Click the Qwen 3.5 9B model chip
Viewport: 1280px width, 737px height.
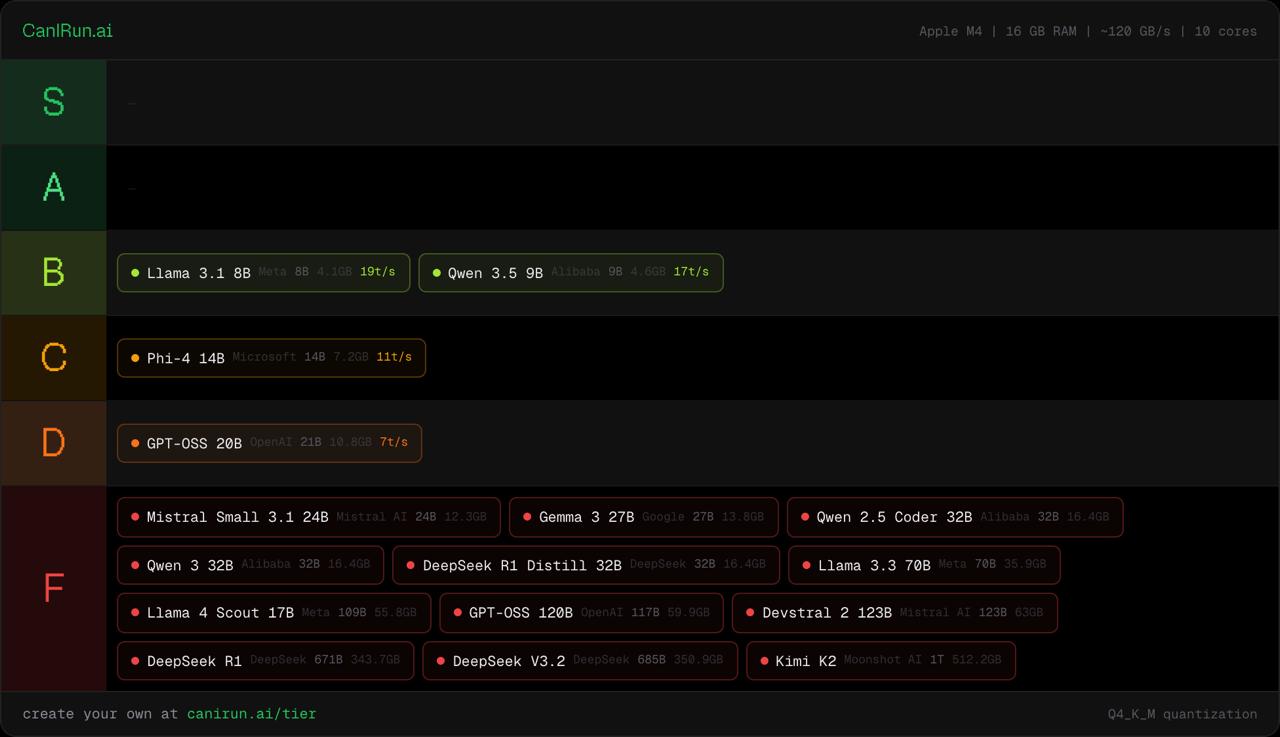coord(570,273)
